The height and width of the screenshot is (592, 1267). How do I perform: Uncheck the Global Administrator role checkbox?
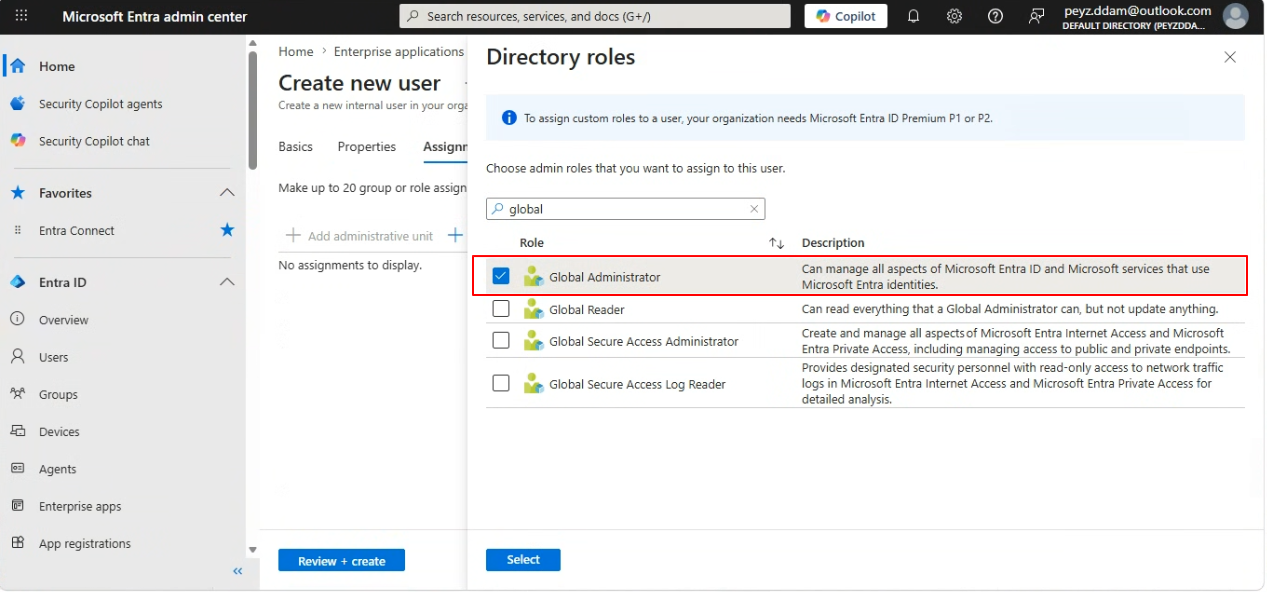click(501, 276)
